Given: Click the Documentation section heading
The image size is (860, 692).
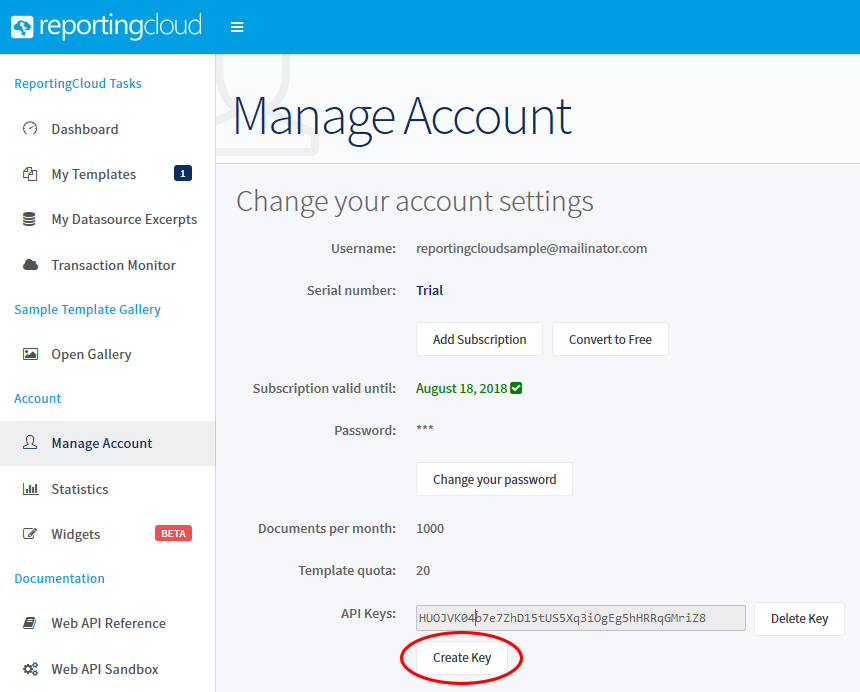Looking at the screenshot, I should (59, 578).
